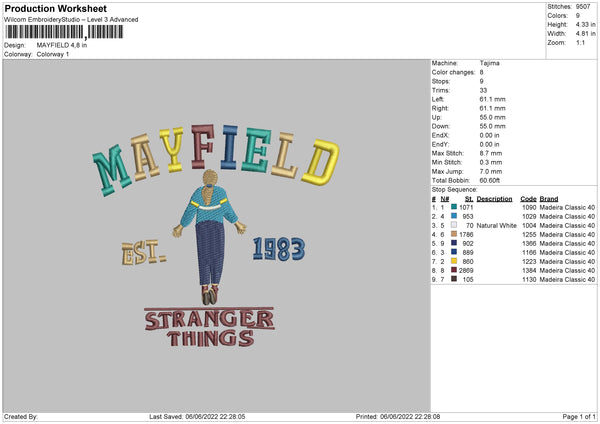Click the Zoom value 1:1
600x424 pixels.
click(x=580, y=42)
